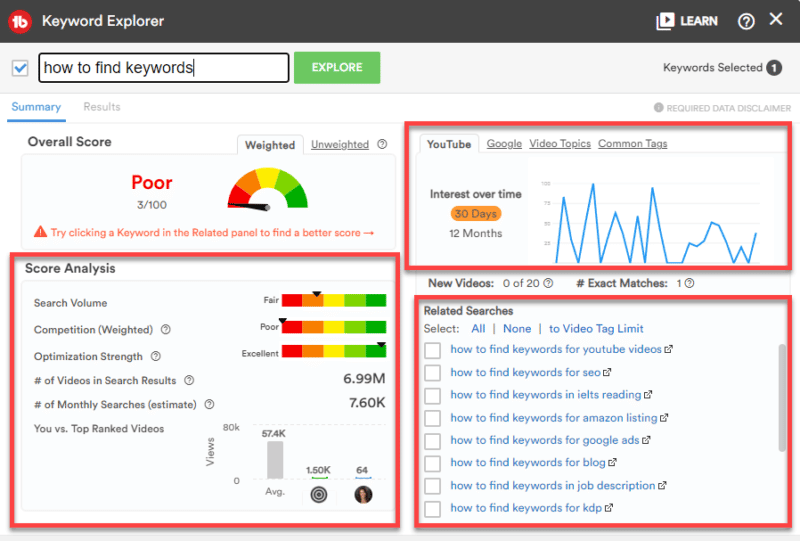Screen dimensions: 800x541
Task: Click Select All related searches
Action: pyautogui.click(x=478, y=329)
